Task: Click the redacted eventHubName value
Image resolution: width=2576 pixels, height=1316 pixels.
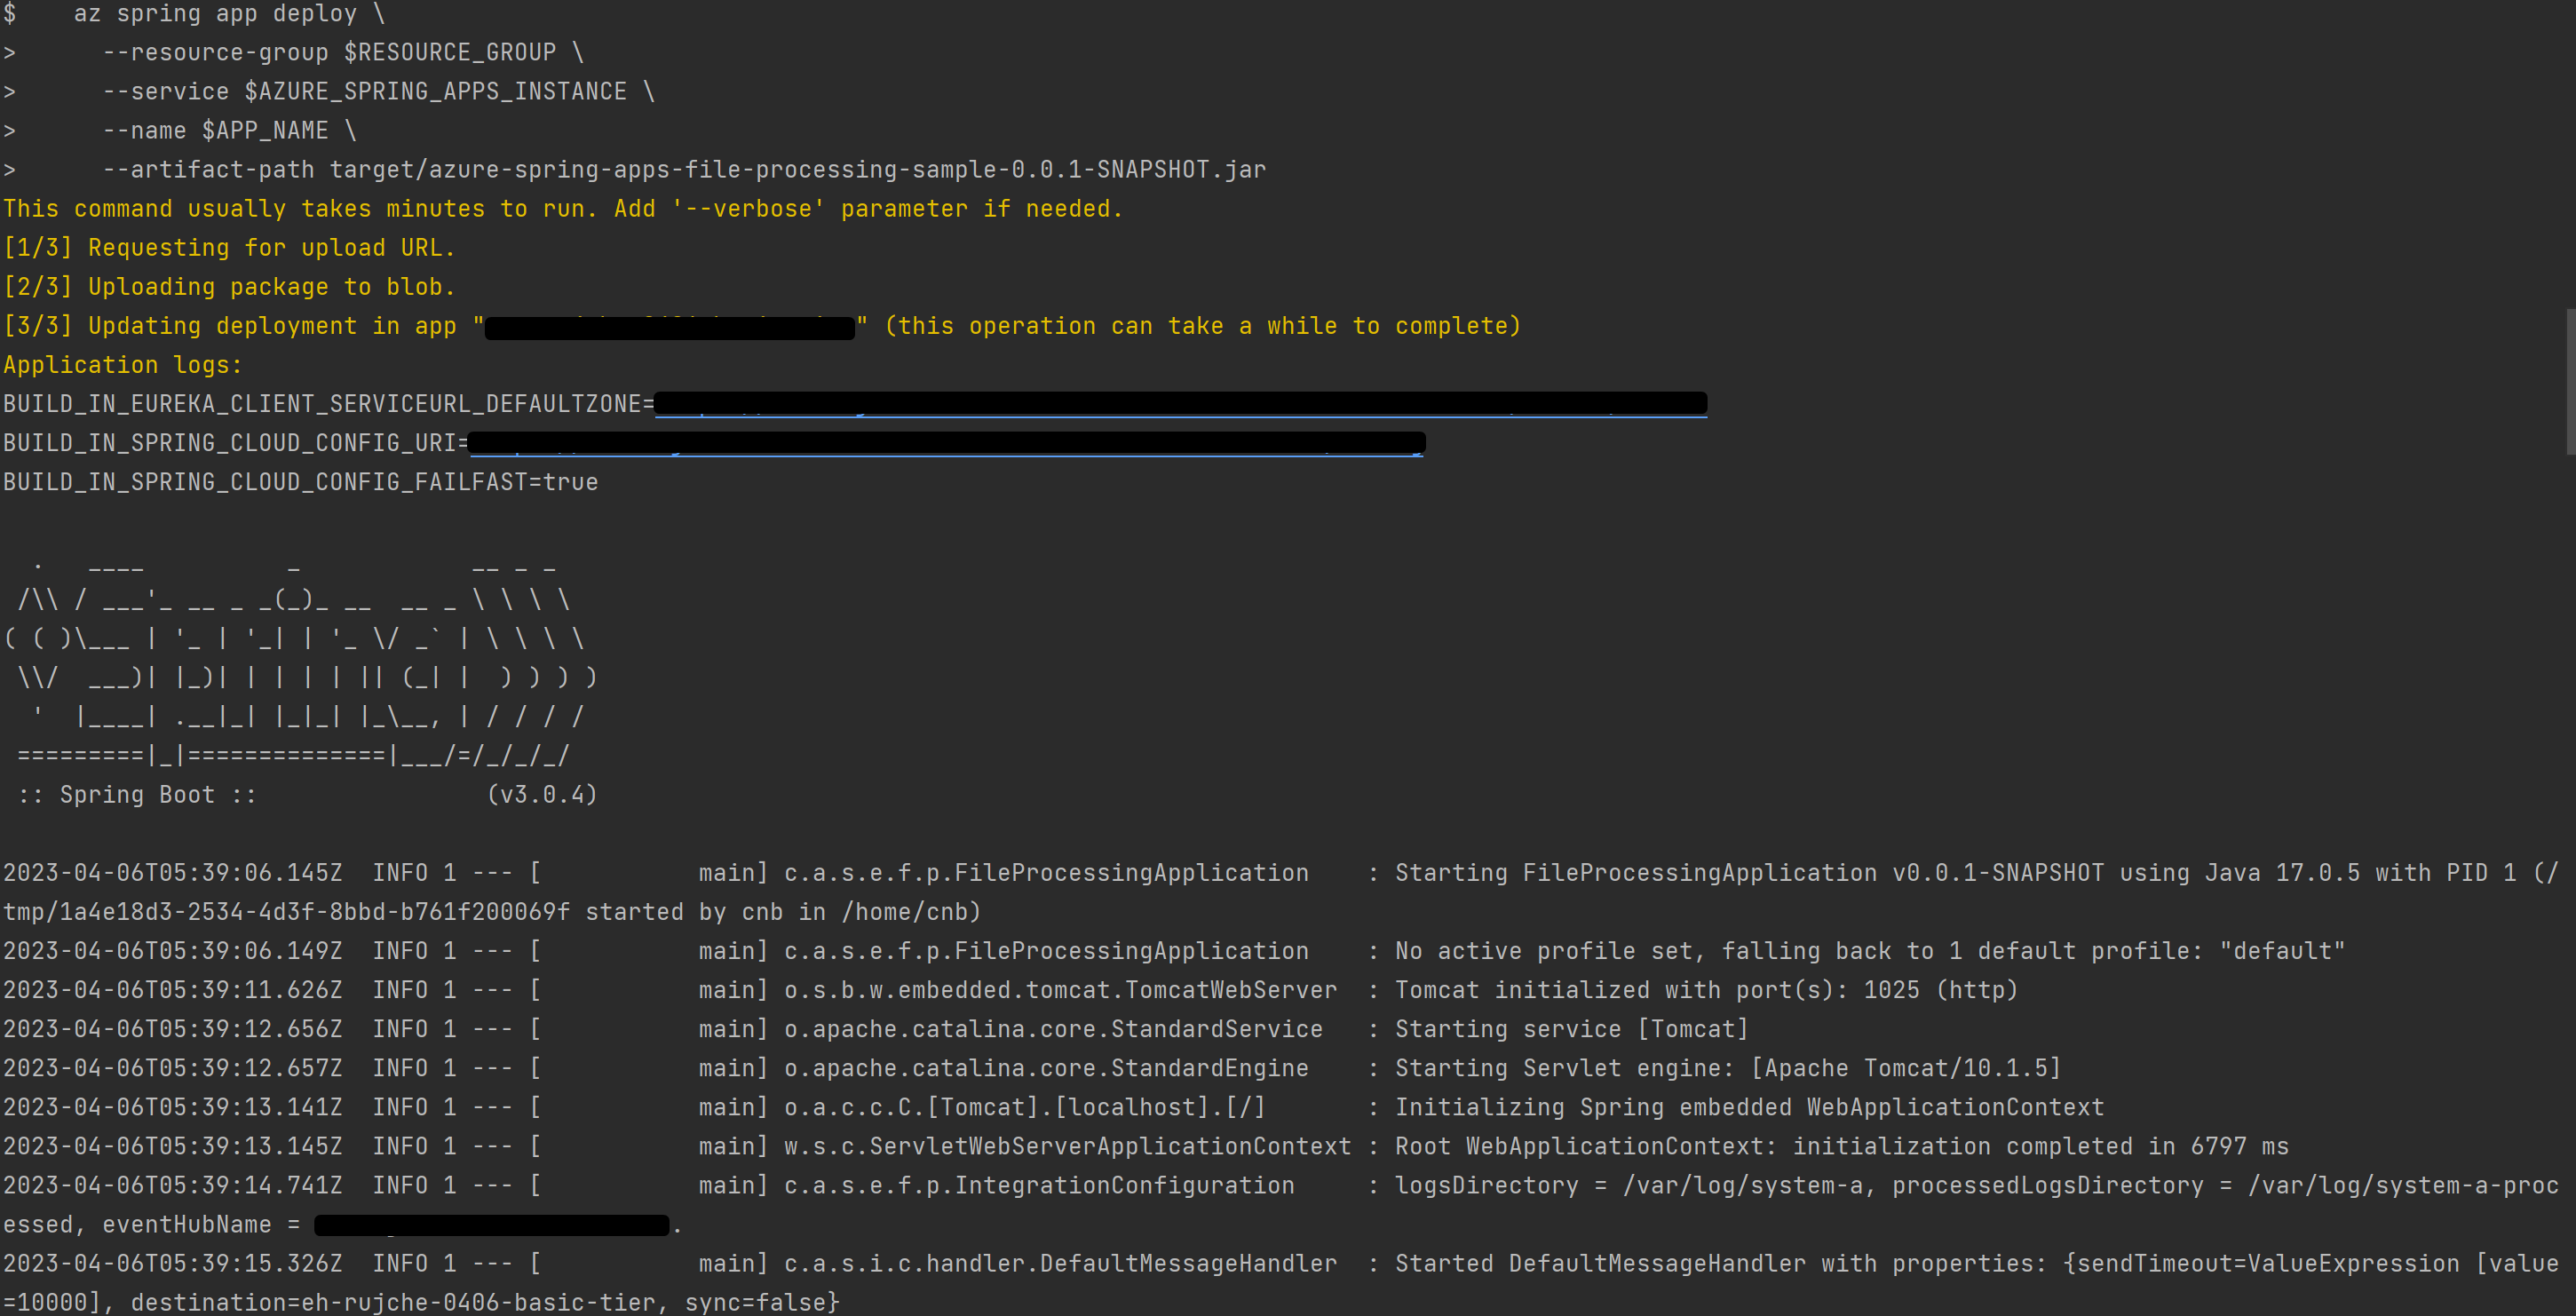Action: click(x=491, y=1225)
